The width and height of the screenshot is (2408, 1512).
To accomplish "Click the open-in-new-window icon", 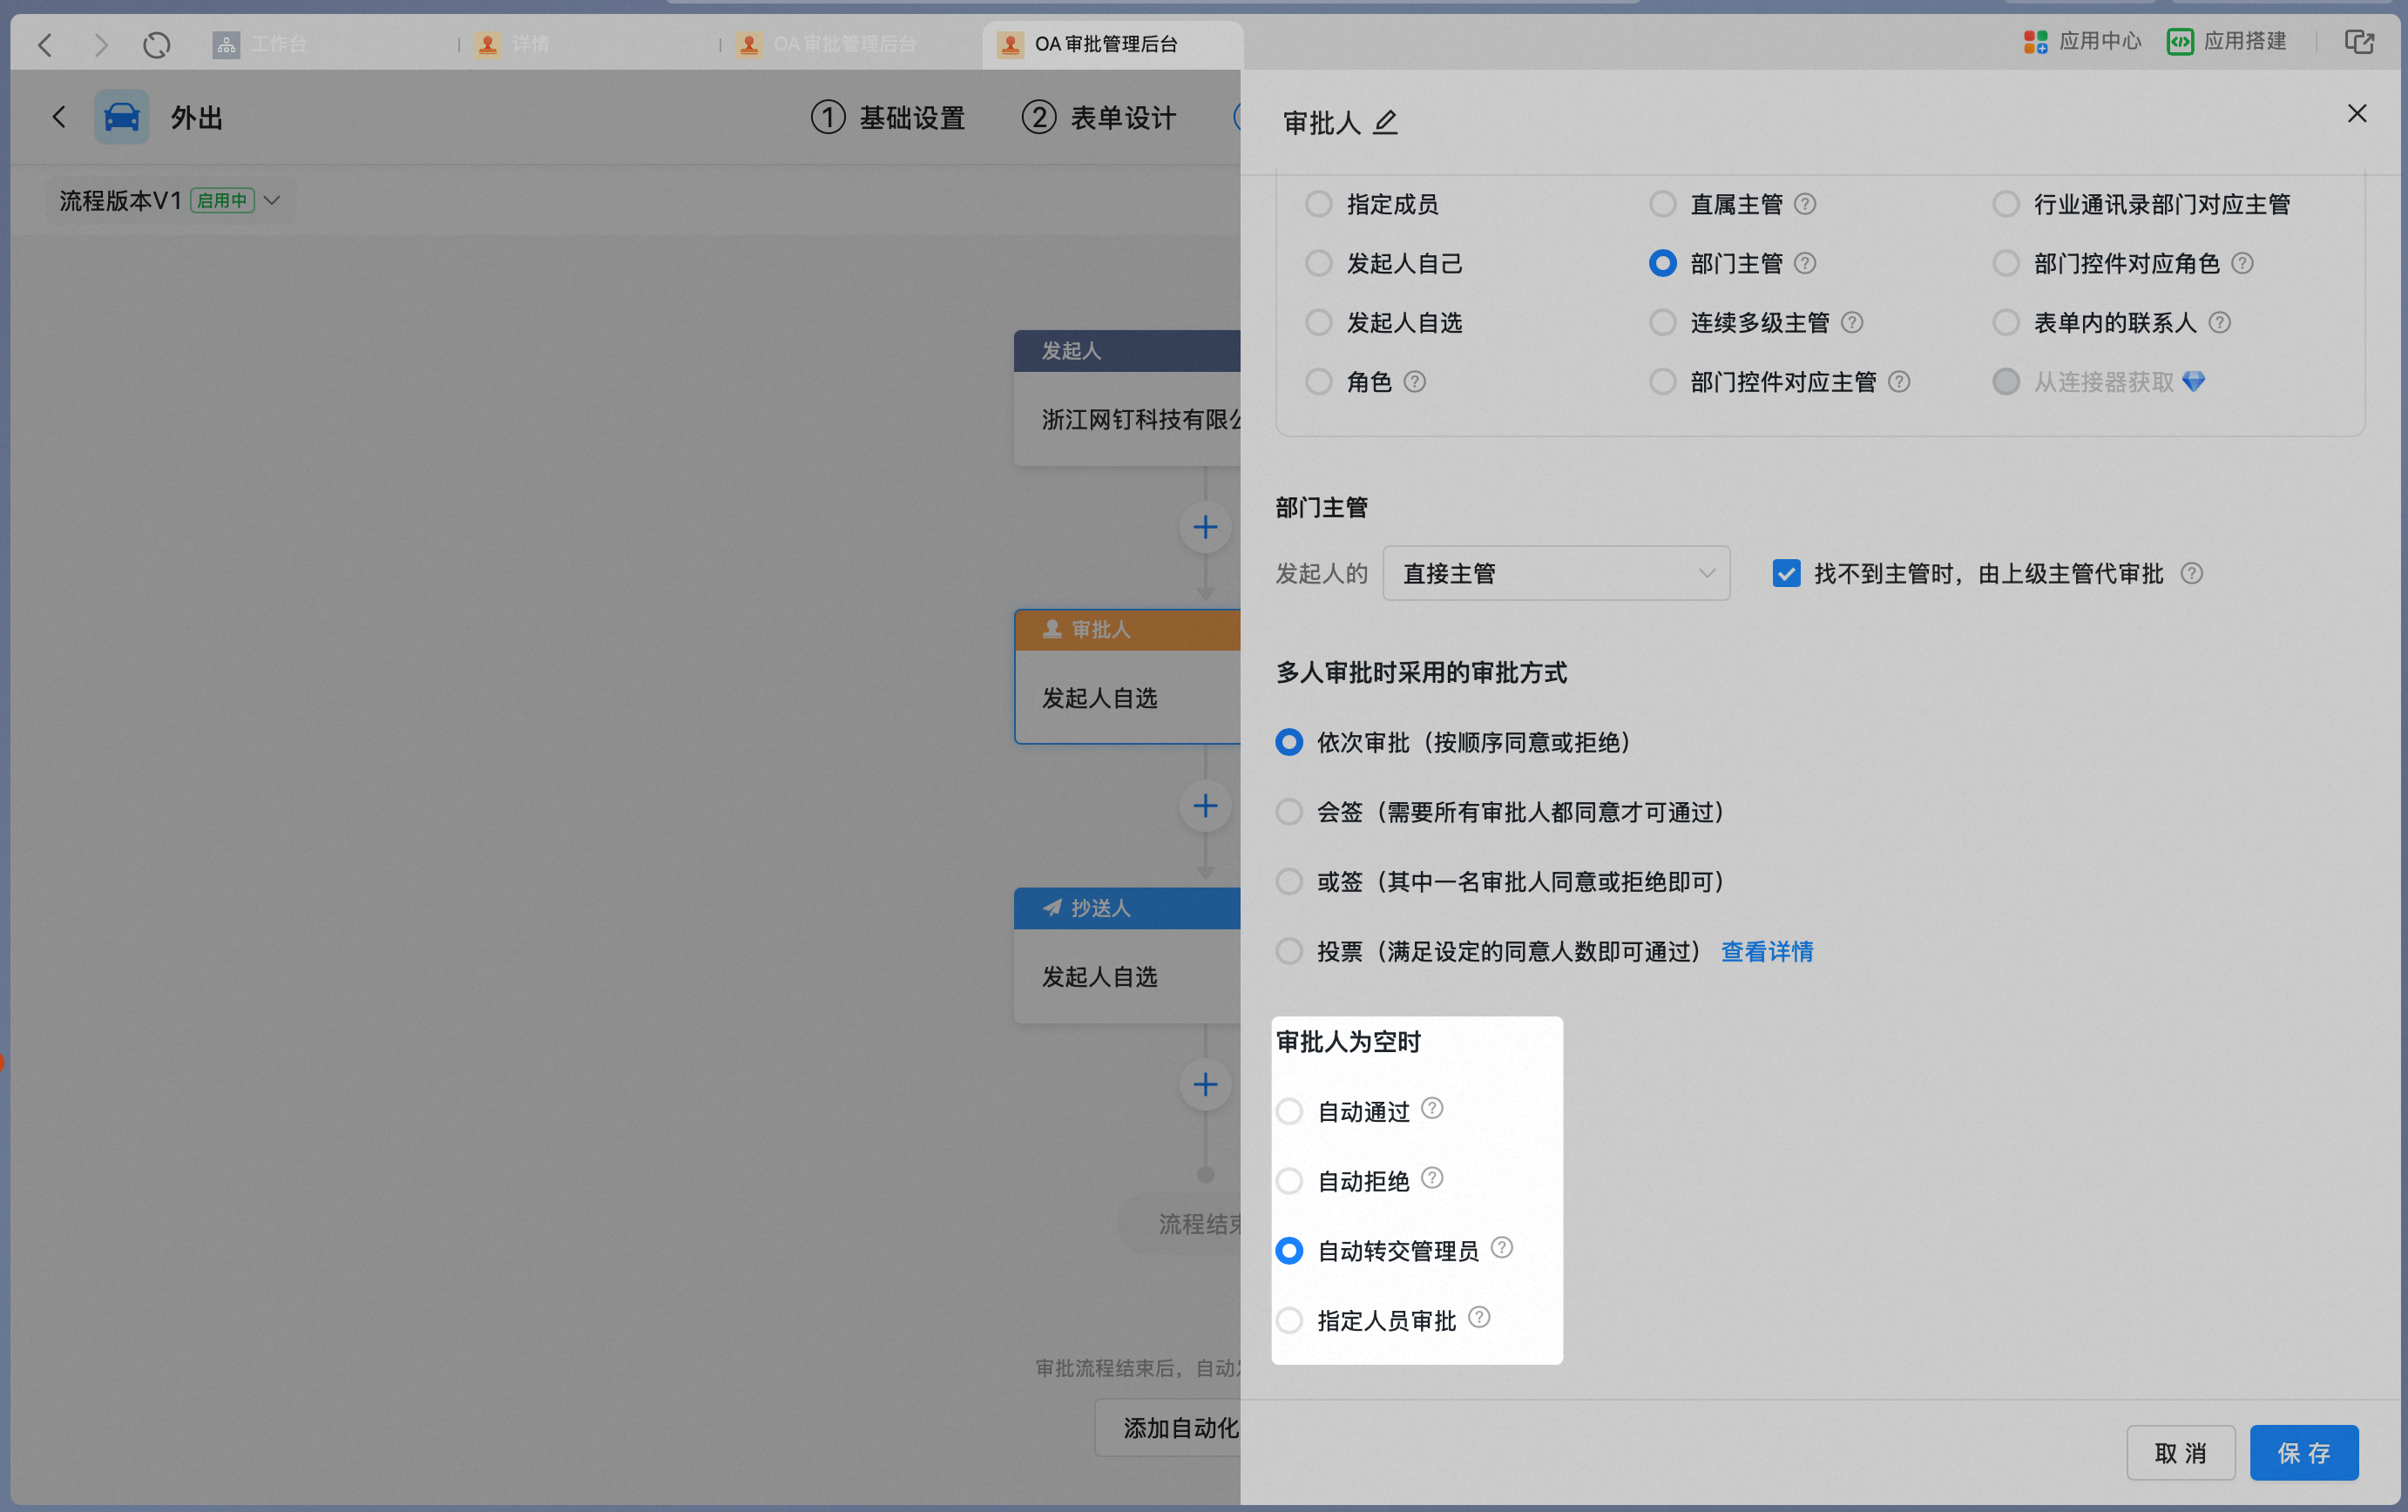I will 2359,42.
